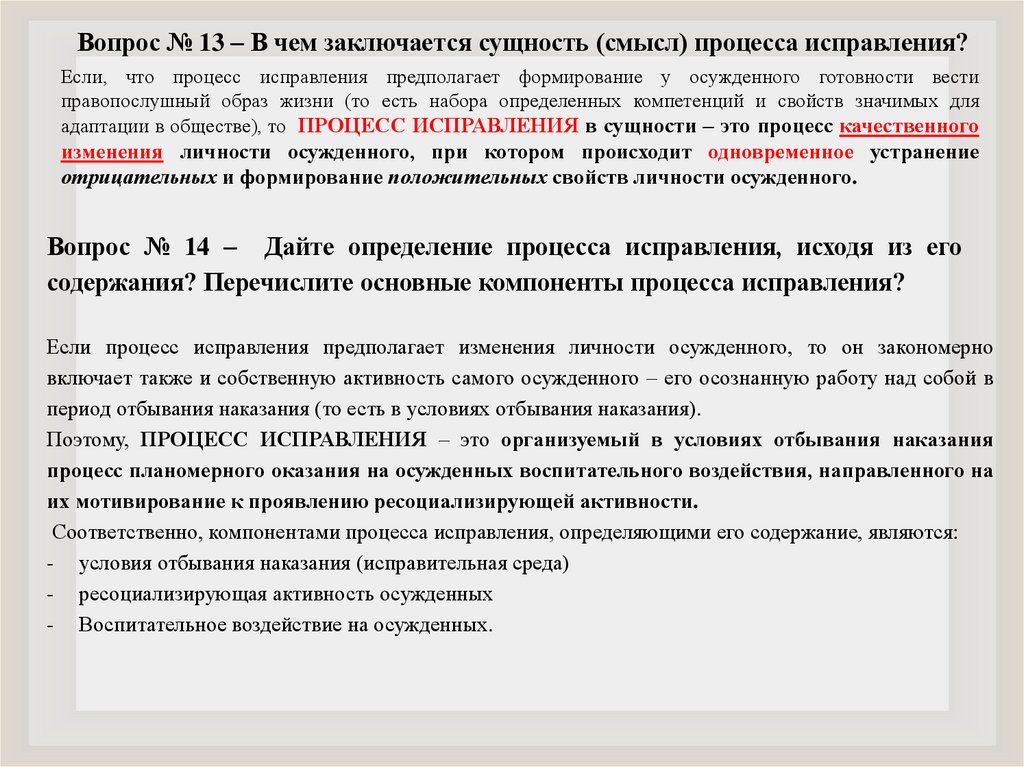Screen dimensions: 1024x767
Task: Click the line starting "Соответственно, компонентами процесса"
Action: coord(505,532)
